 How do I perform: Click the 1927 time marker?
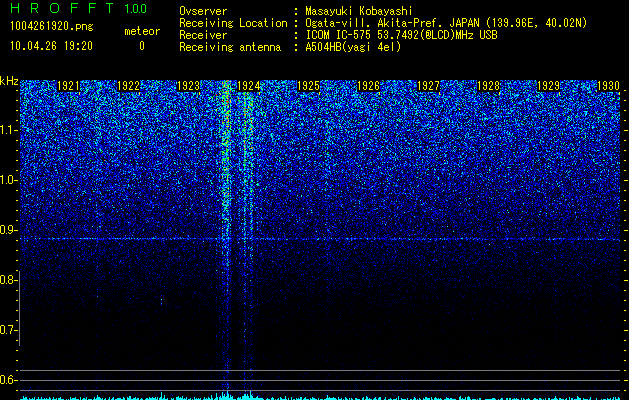tap(428, 86)
